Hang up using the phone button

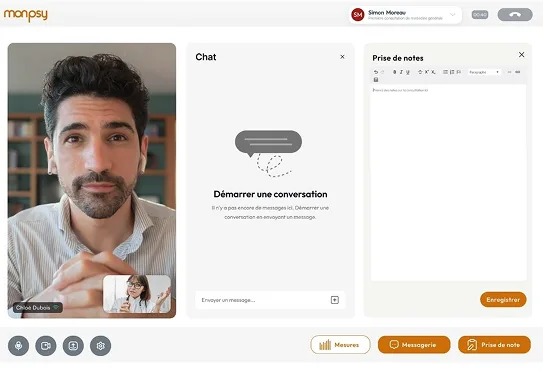[515, 15]
